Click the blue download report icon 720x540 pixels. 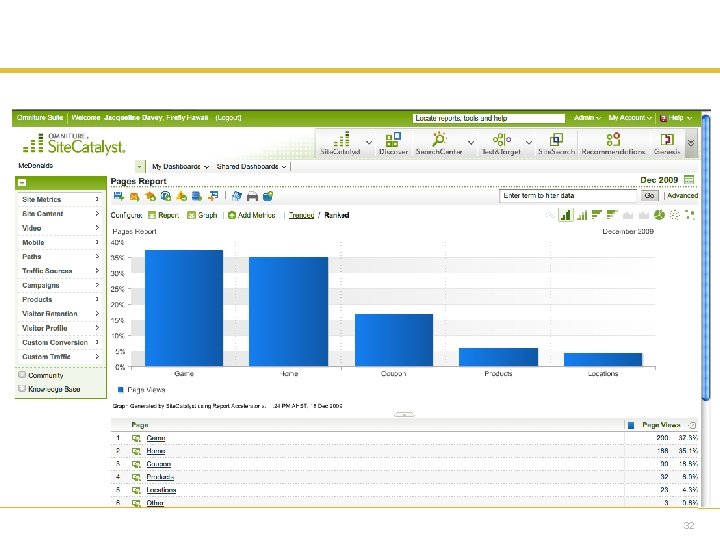[197, 196]
